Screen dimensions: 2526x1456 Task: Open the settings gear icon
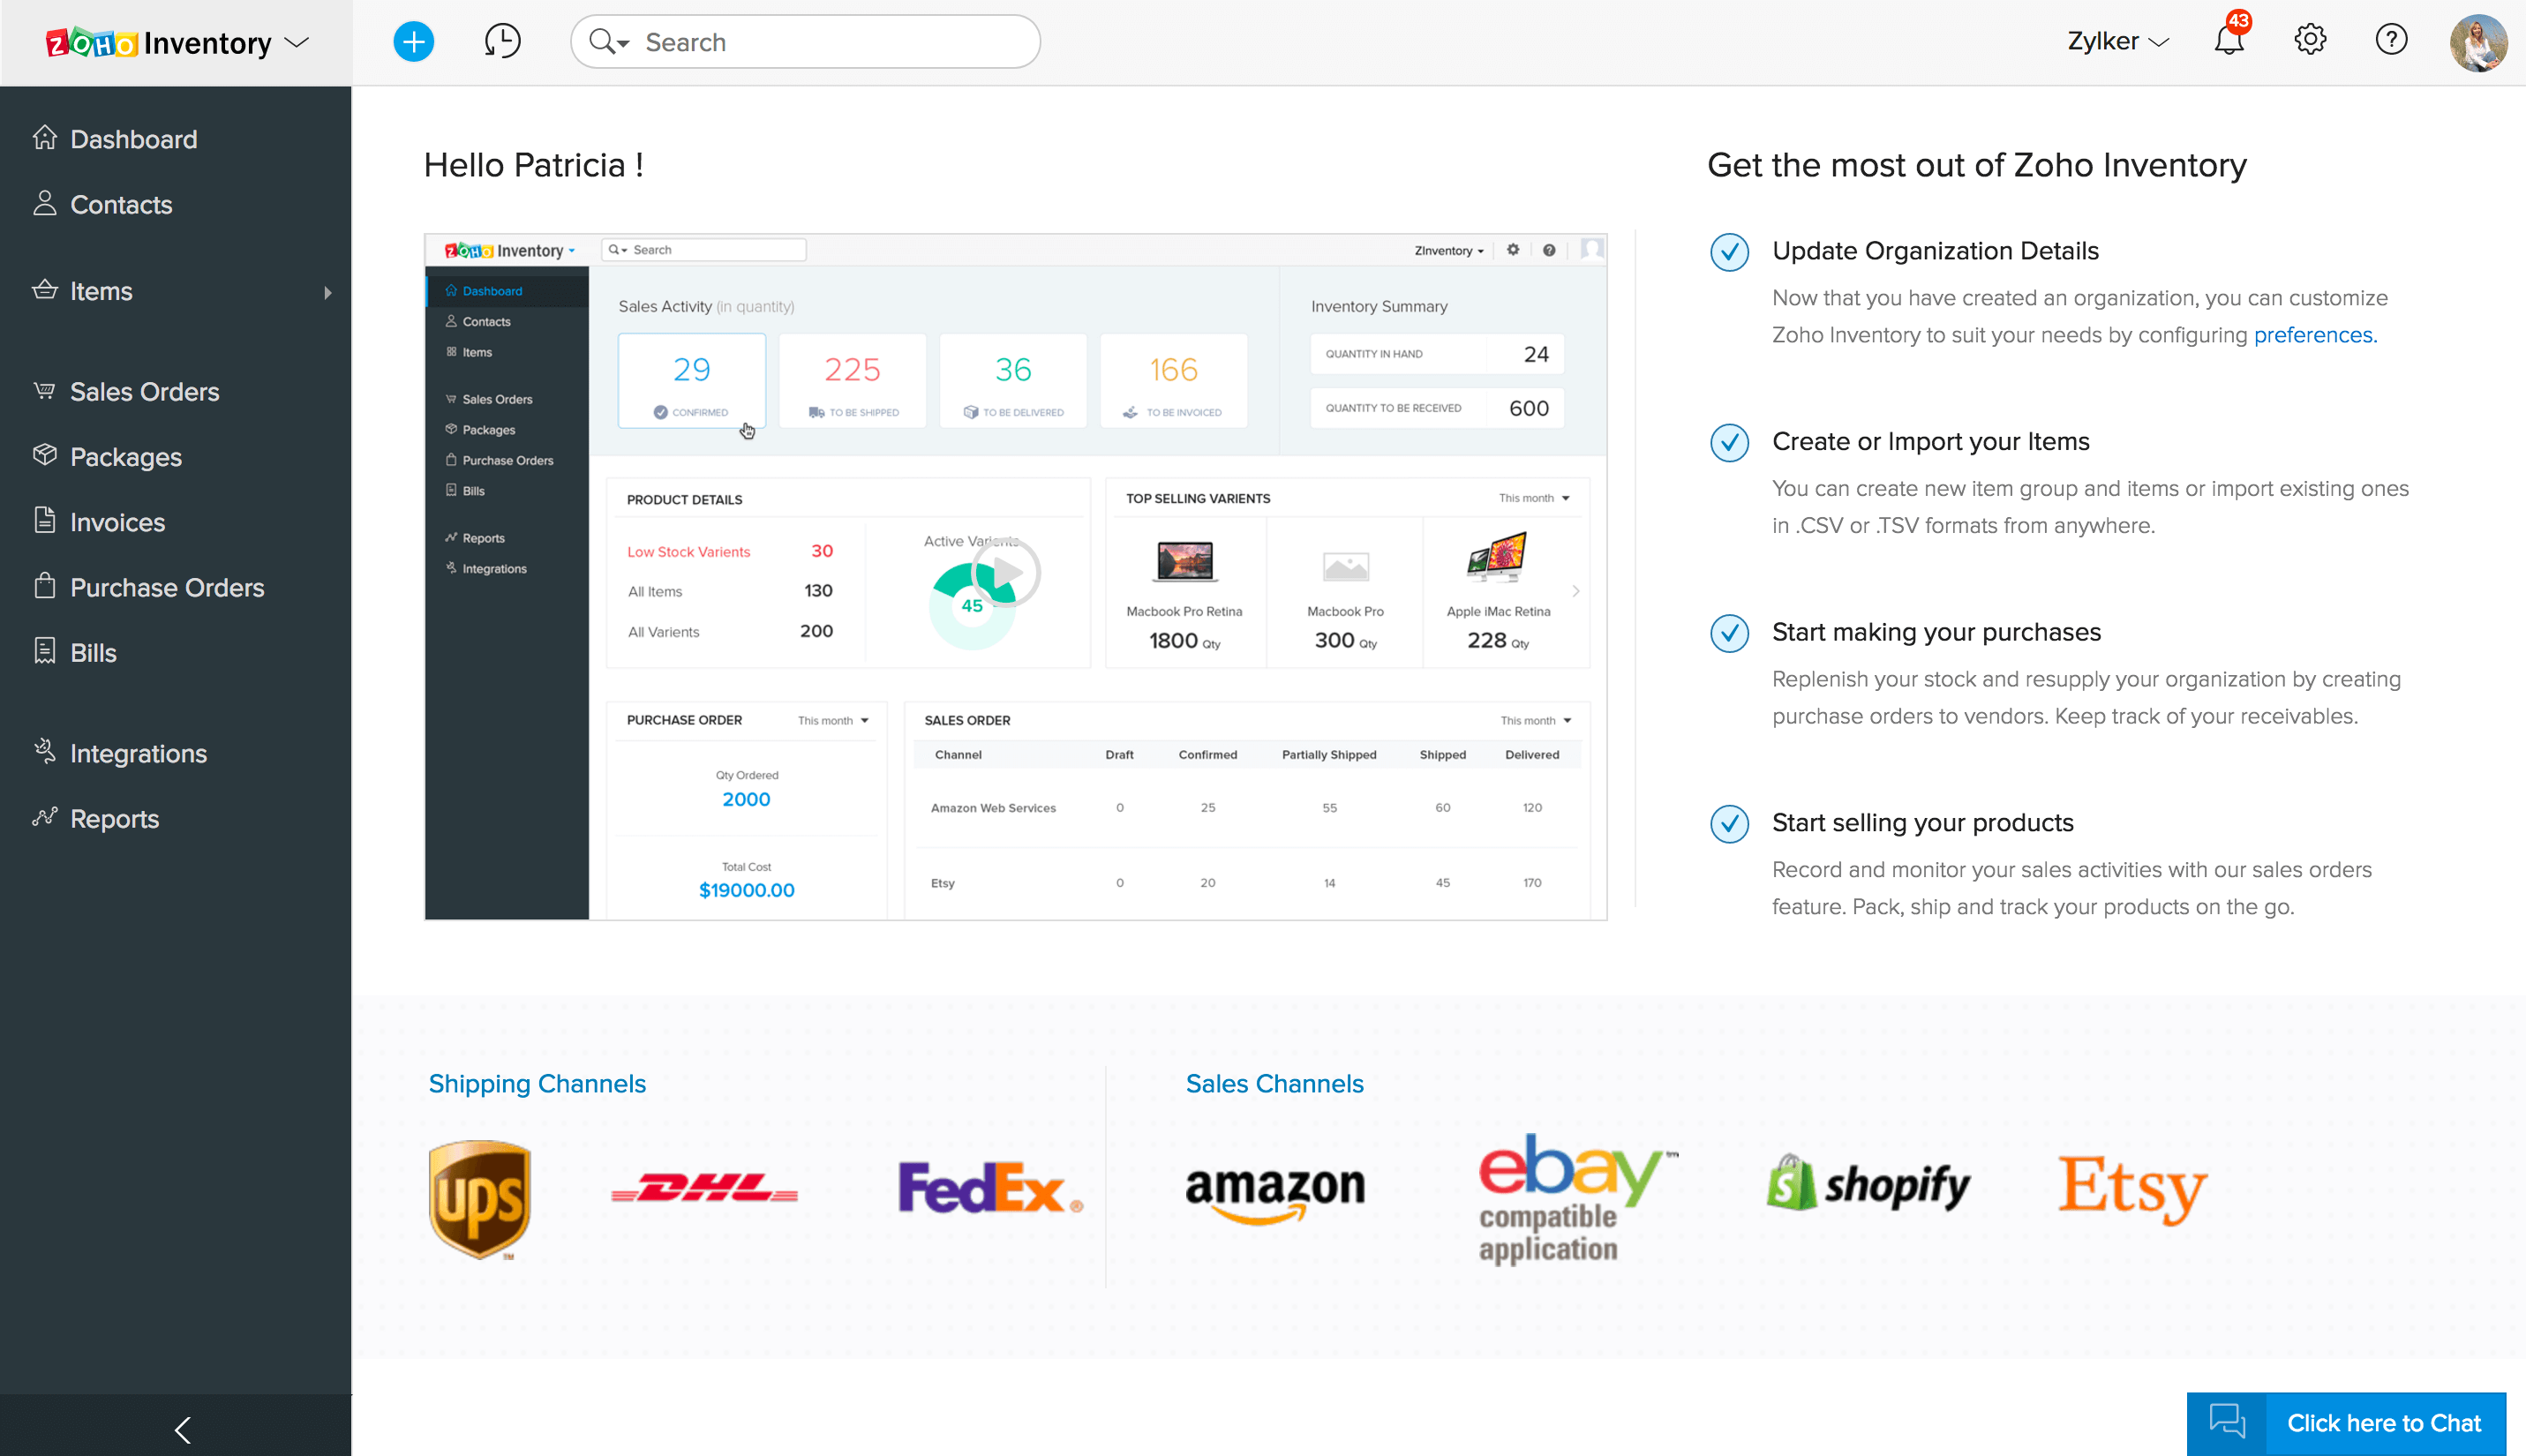tap(2310, 41)
